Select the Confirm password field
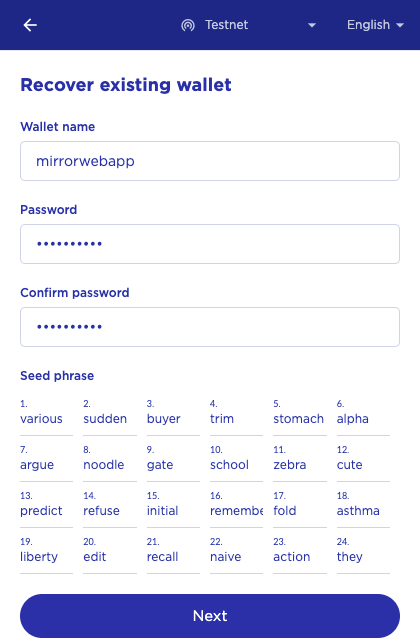This screenshot has width=420, height=641. (210, 327)
